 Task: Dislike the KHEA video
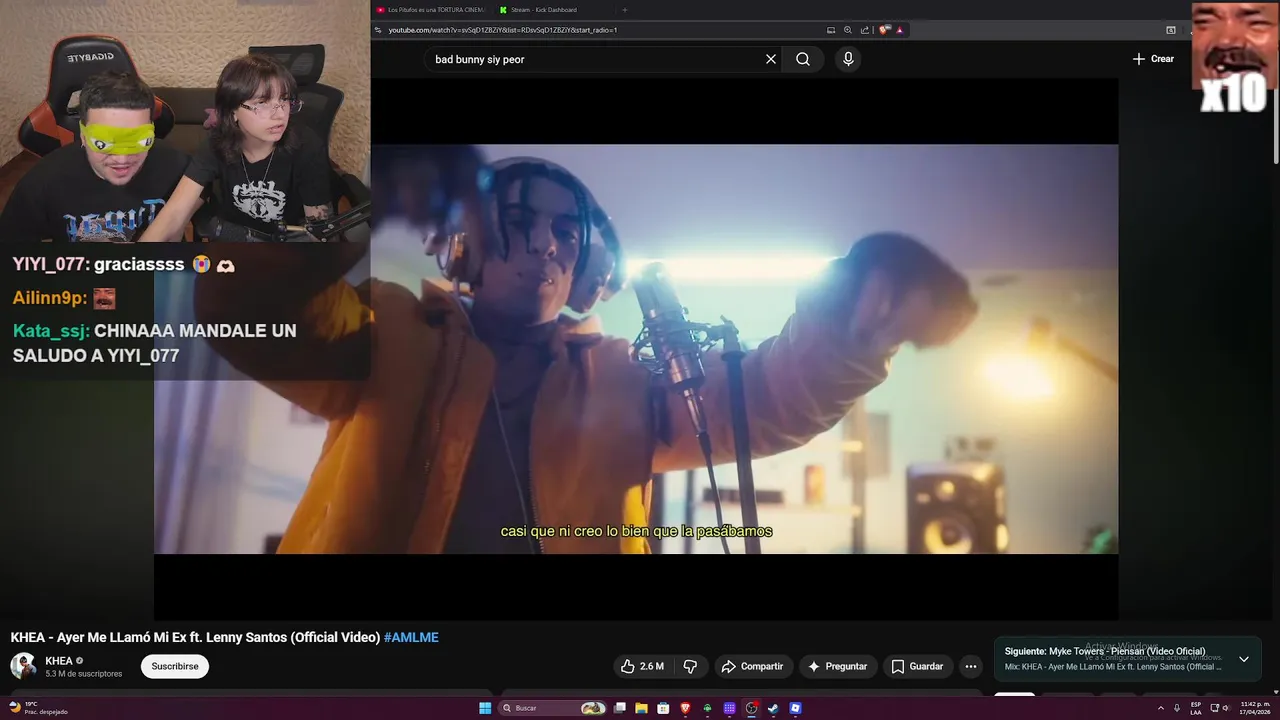pyautogui.click(x=690, y=666)
